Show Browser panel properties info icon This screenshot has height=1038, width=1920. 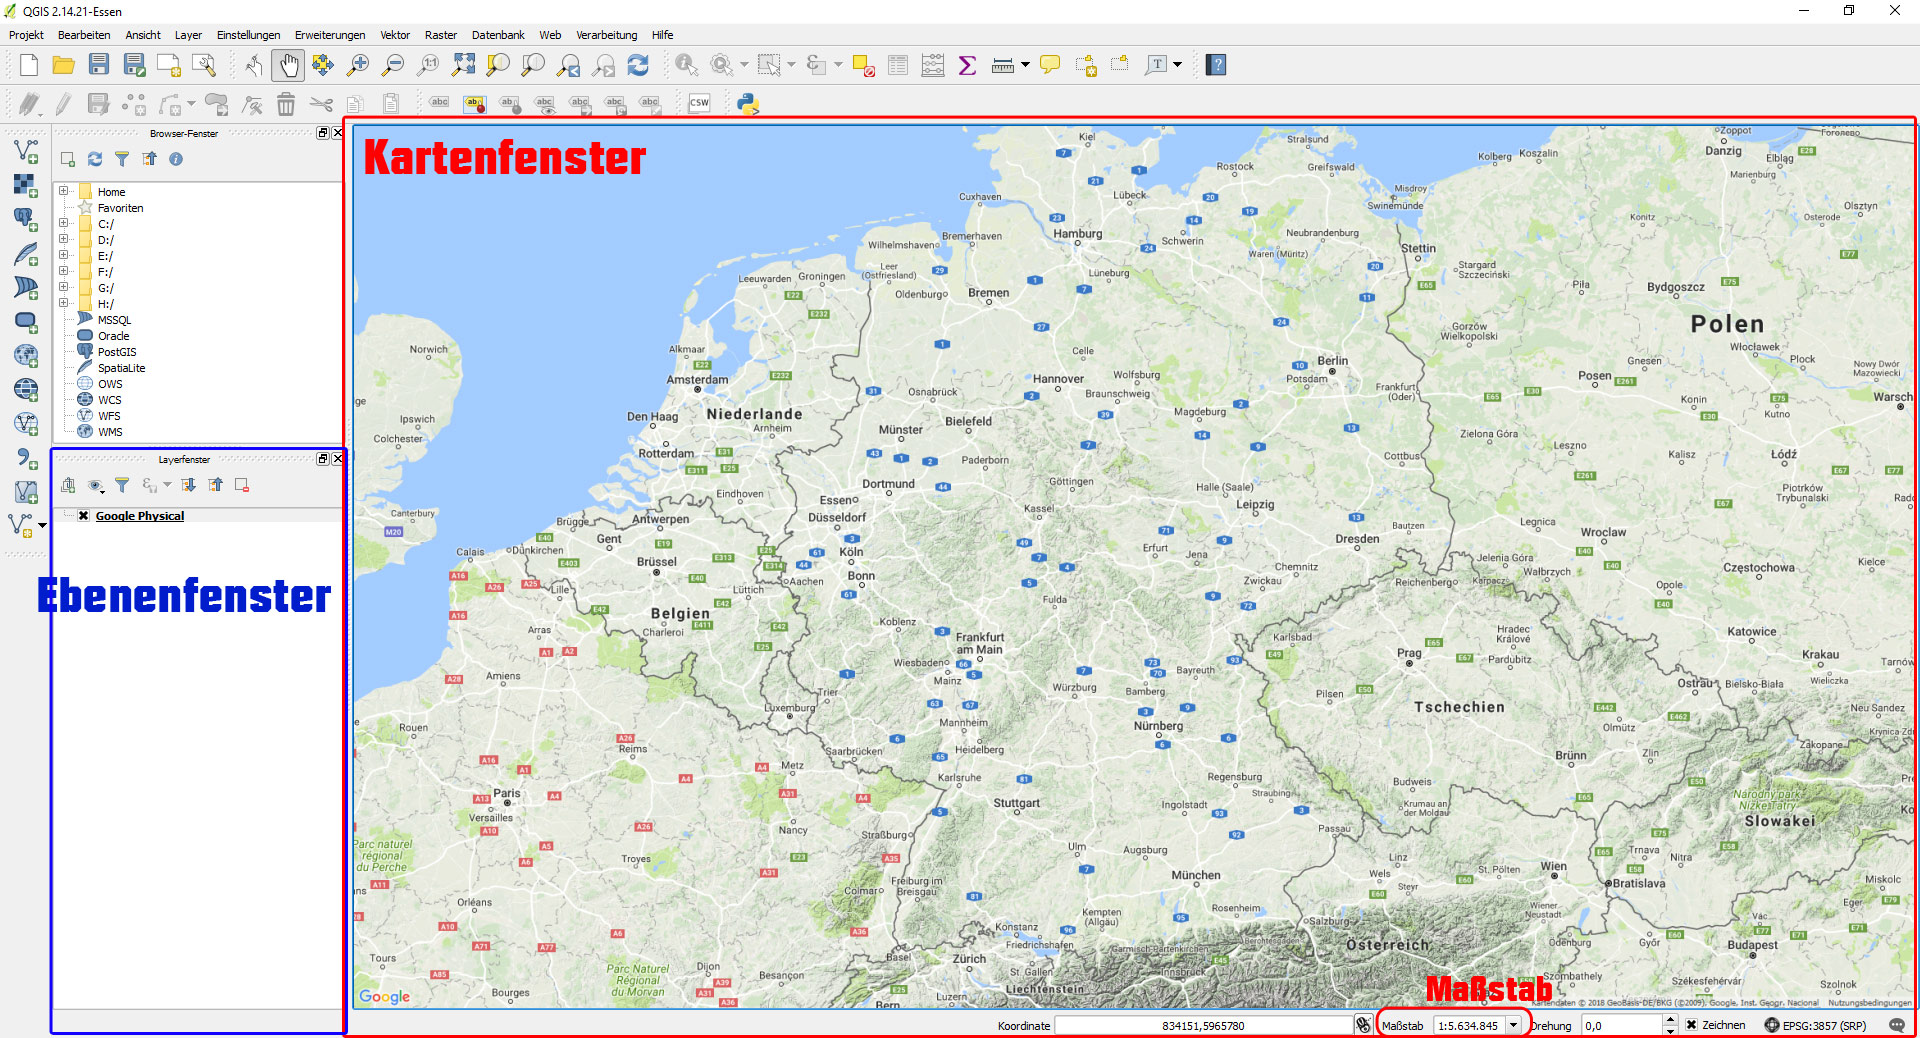[176, 159]
